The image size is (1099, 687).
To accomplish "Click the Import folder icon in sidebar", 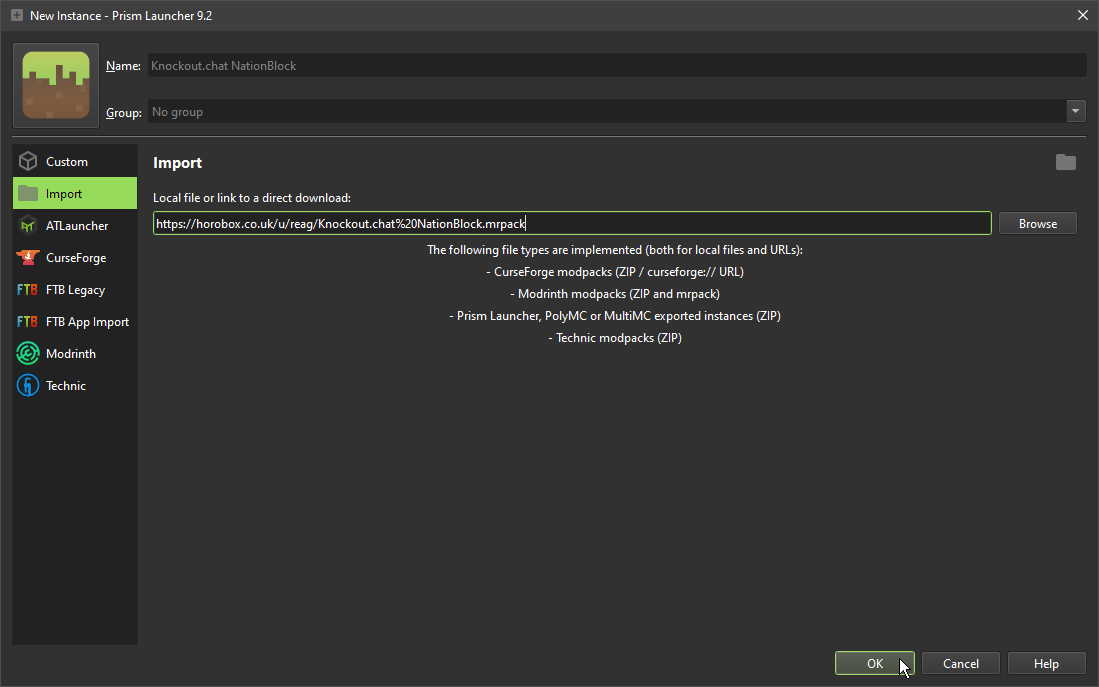I will coord(28,193).
